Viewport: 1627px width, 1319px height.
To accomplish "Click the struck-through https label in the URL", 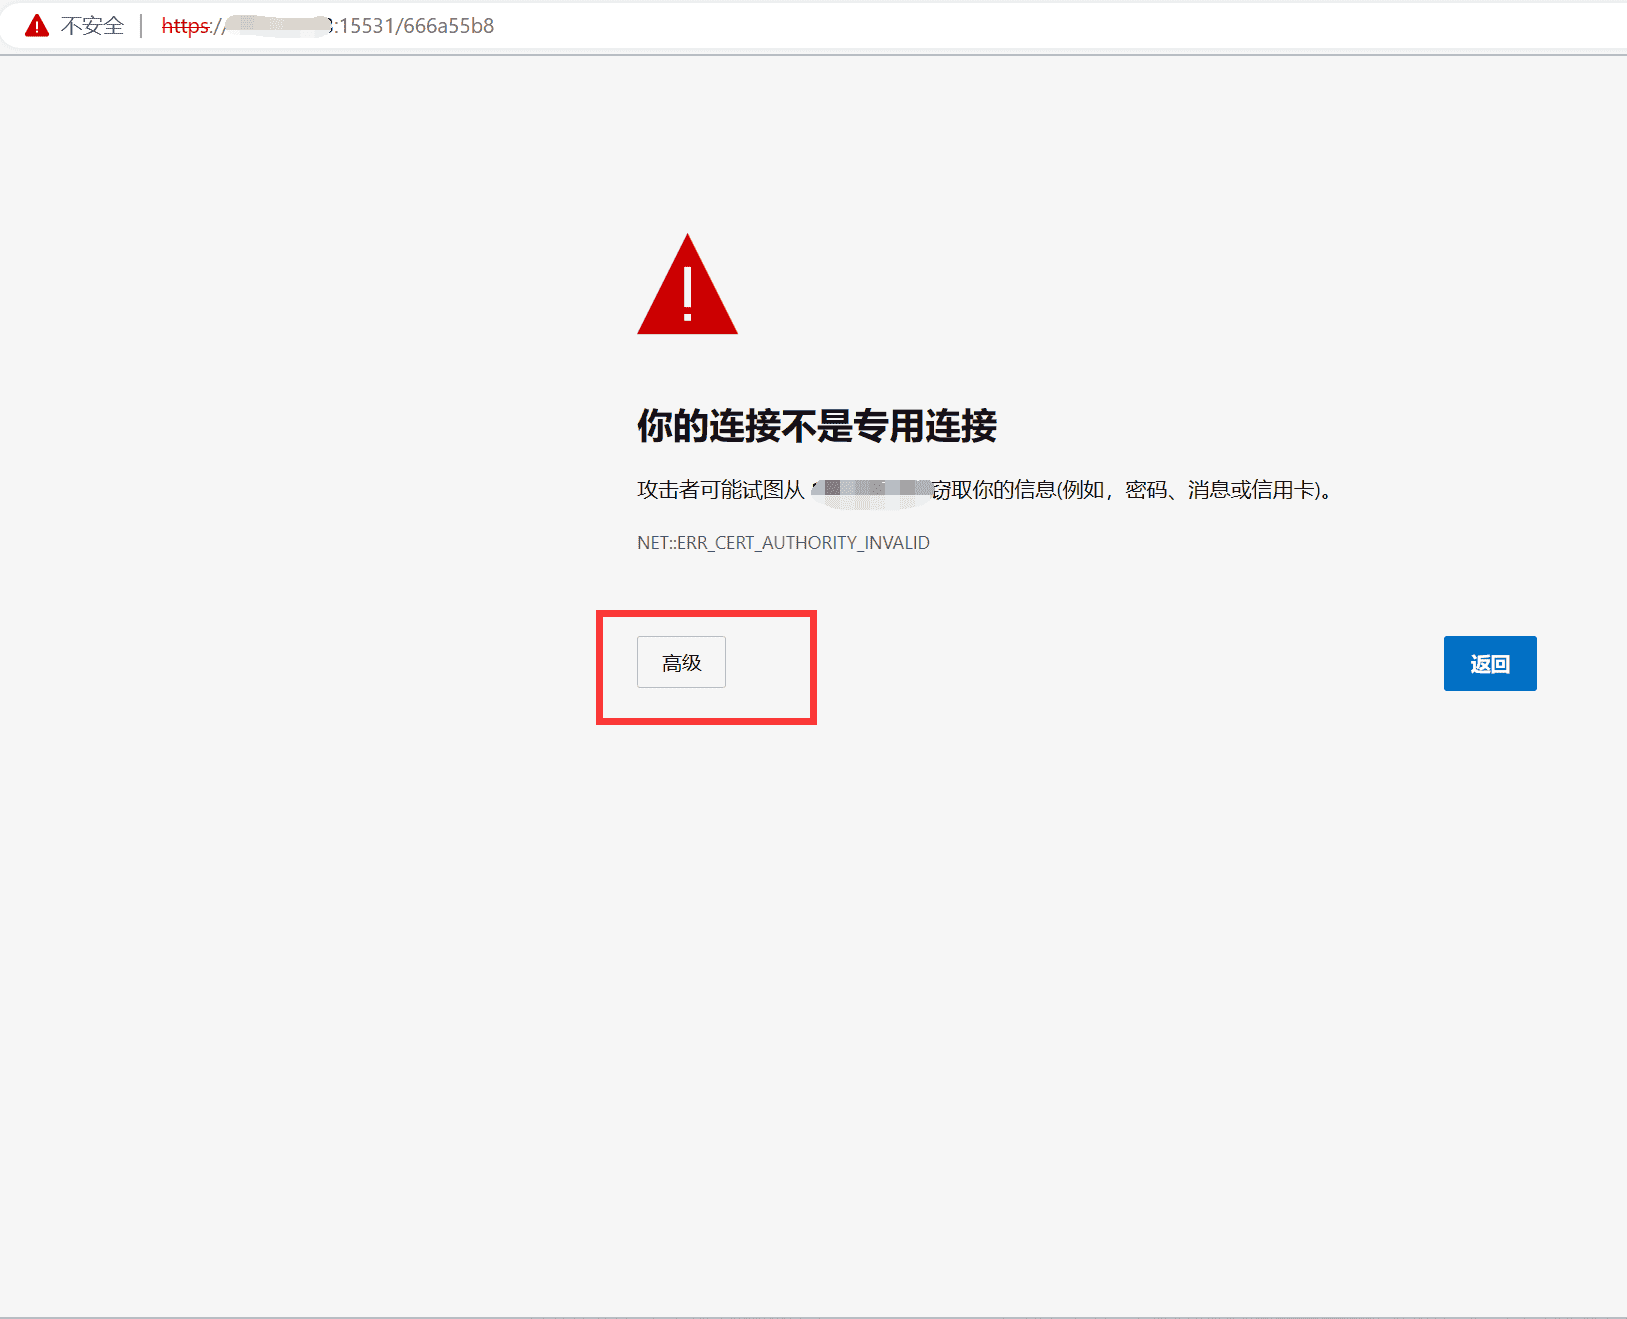I will point(186,26).
